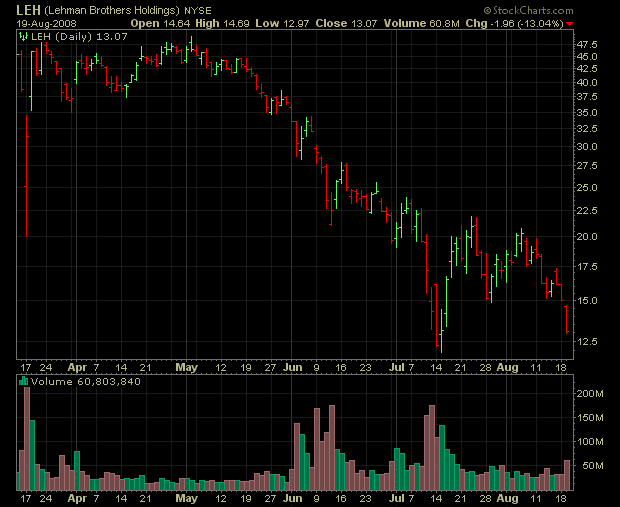Click the green volume bars icon beside Volume 60,803,840
This screenshot has height=507, width=620.
click(23, 381)
